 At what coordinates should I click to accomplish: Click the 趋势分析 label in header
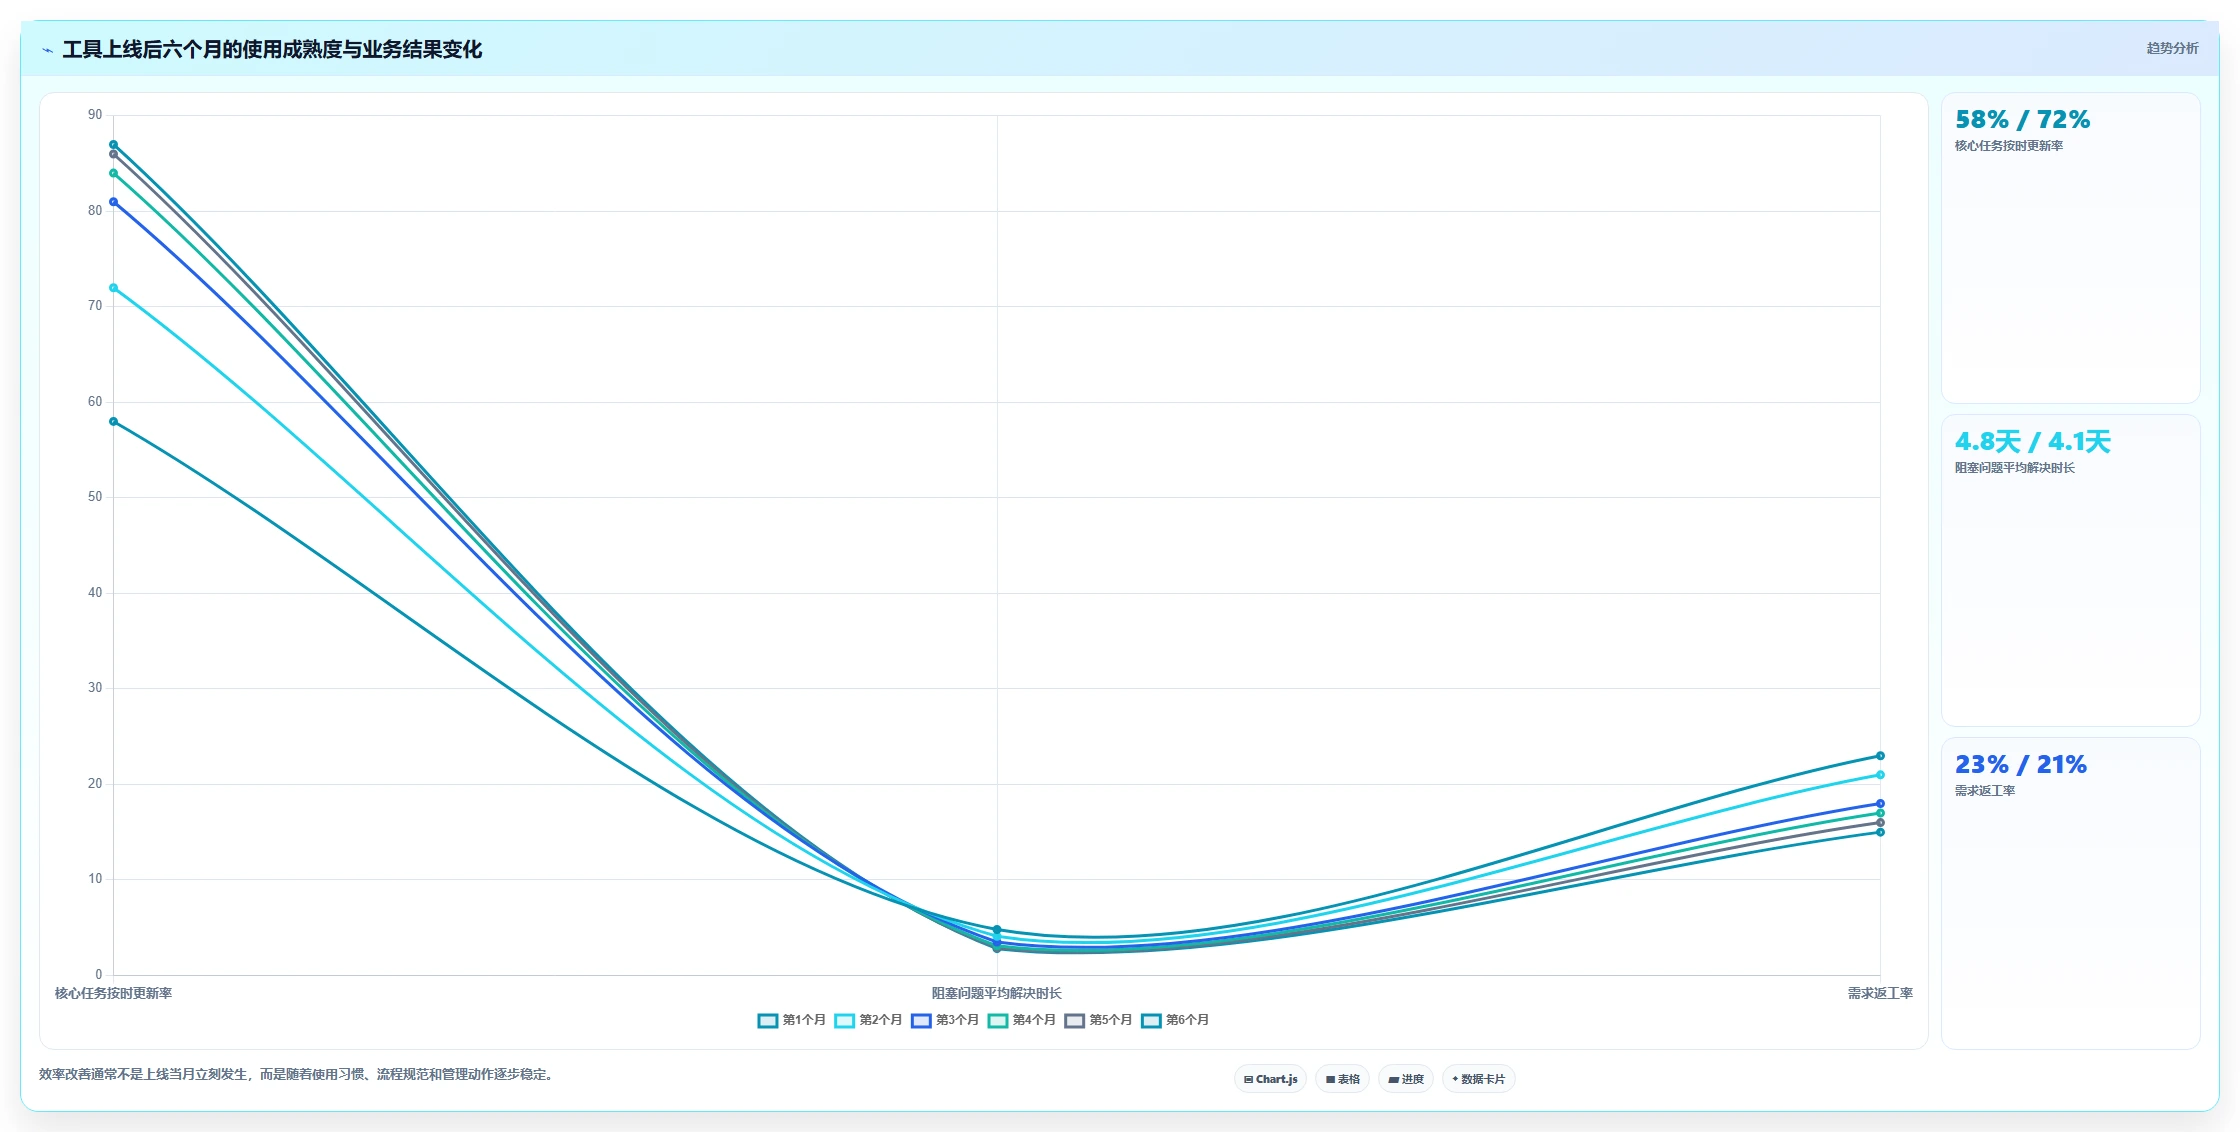2172,48
